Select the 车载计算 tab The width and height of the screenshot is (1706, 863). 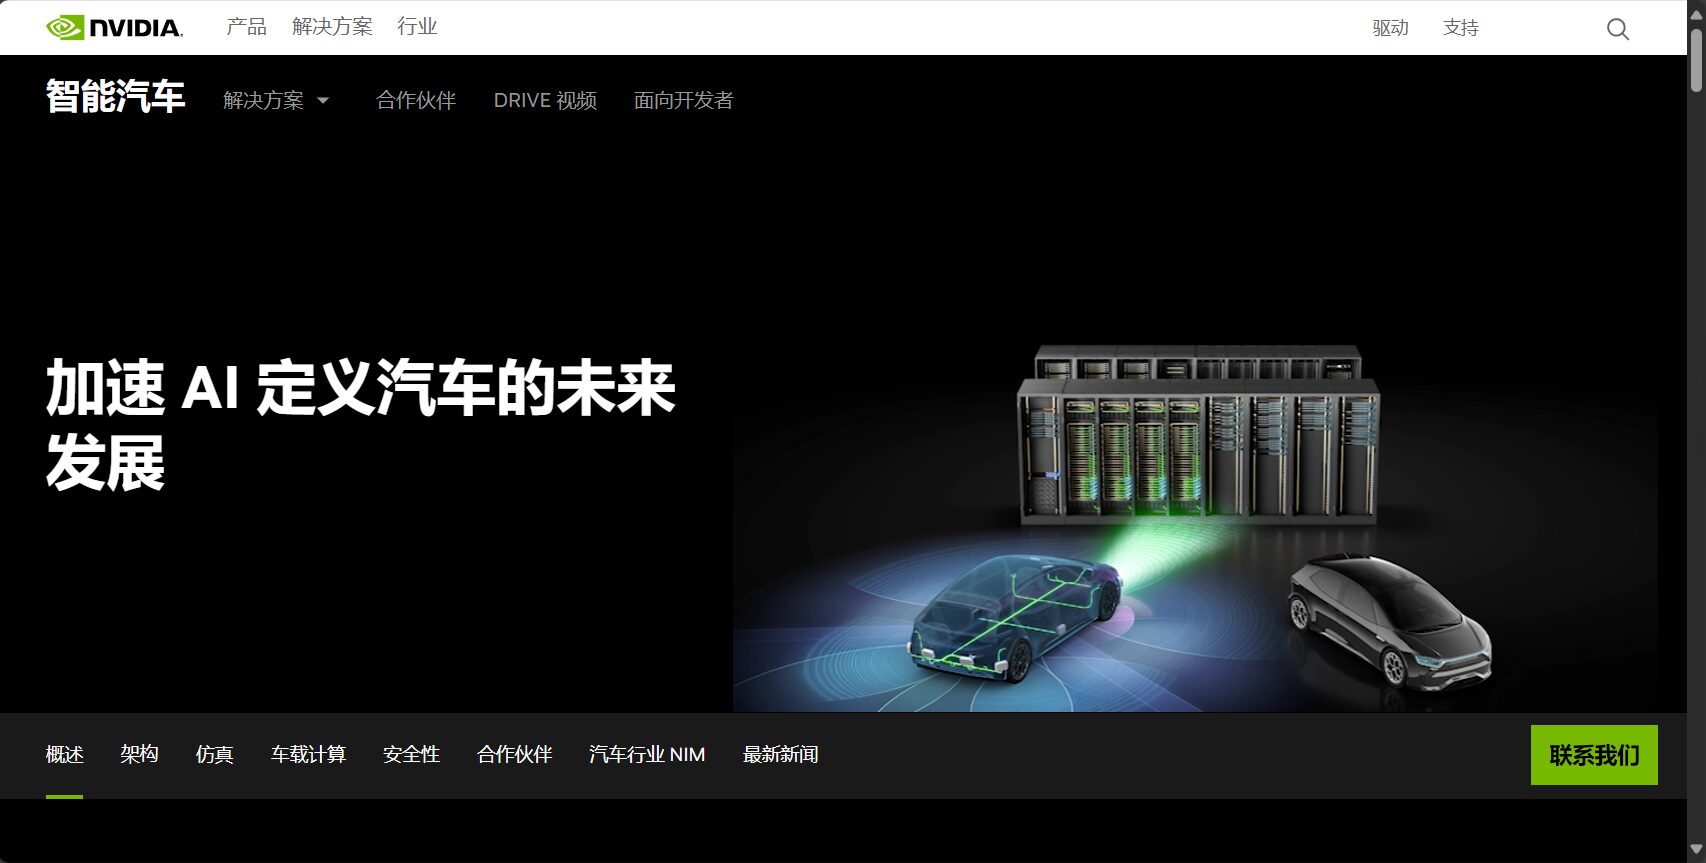pyautogui.click(x=308, y=755)
